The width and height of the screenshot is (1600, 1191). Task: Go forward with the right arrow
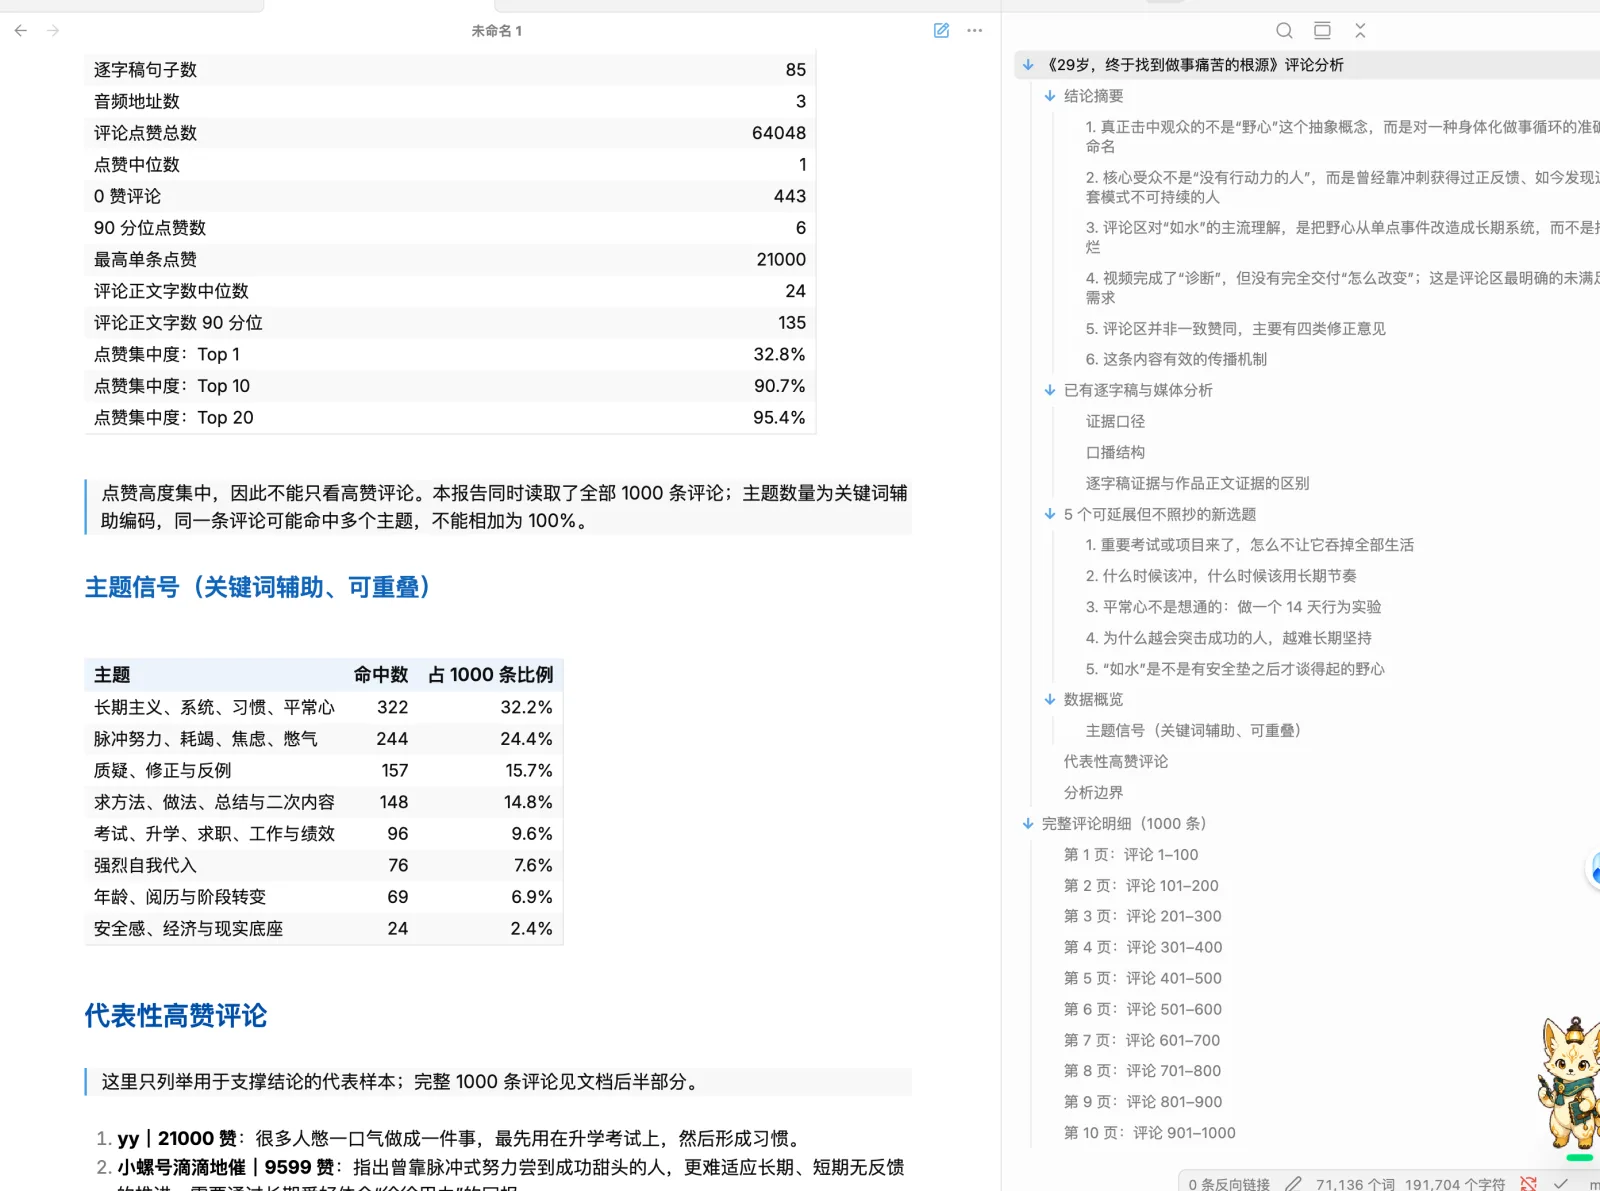click(53, 30)
